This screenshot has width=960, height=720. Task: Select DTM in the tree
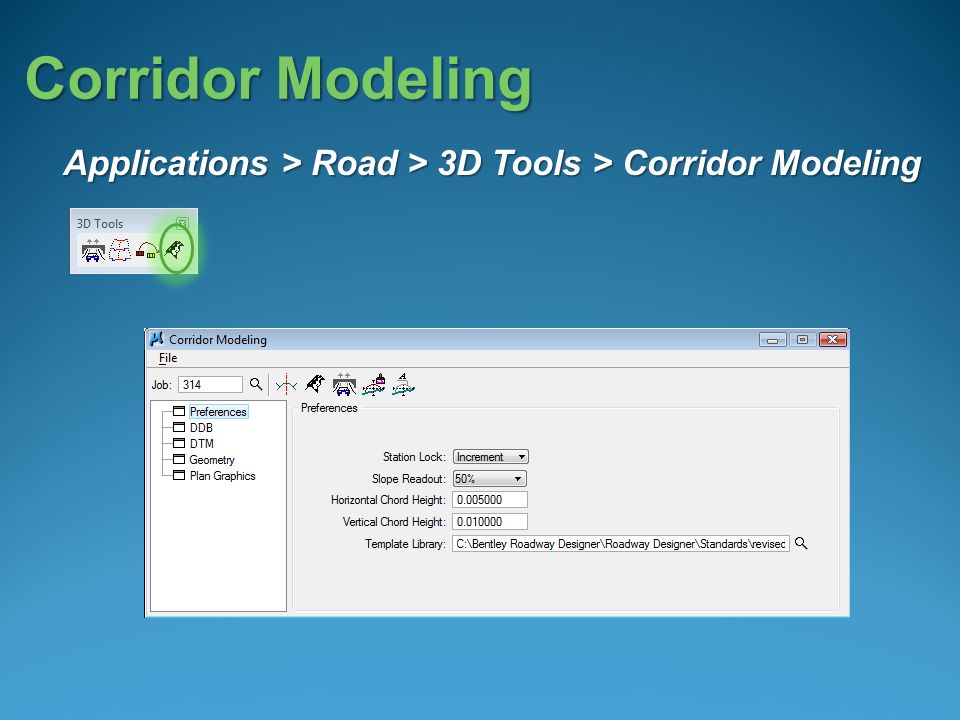click(x=201, y=444)
